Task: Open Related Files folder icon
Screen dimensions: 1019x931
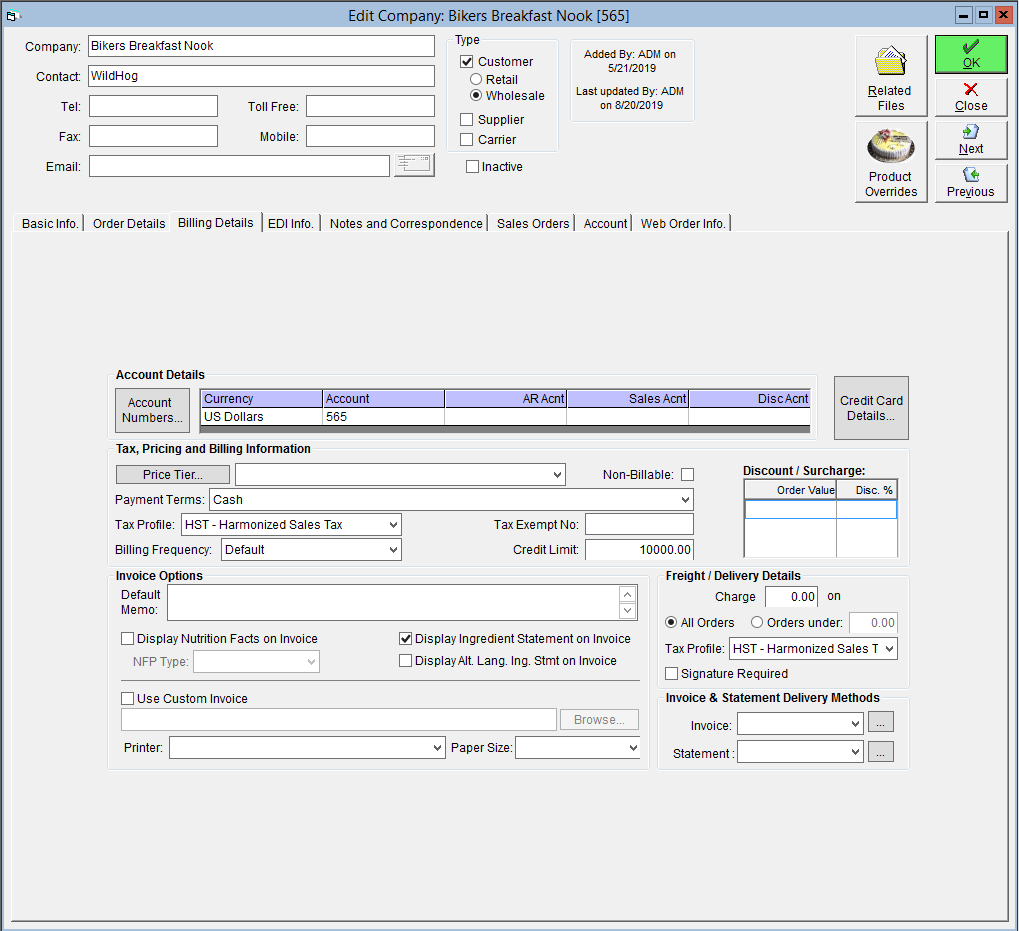Action: [x=890, y=76]
